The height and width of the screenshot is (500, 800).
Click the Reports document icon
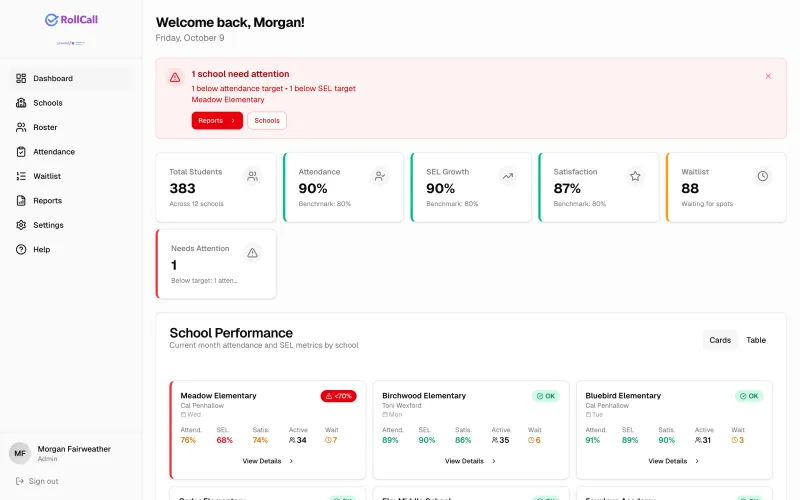21,201
